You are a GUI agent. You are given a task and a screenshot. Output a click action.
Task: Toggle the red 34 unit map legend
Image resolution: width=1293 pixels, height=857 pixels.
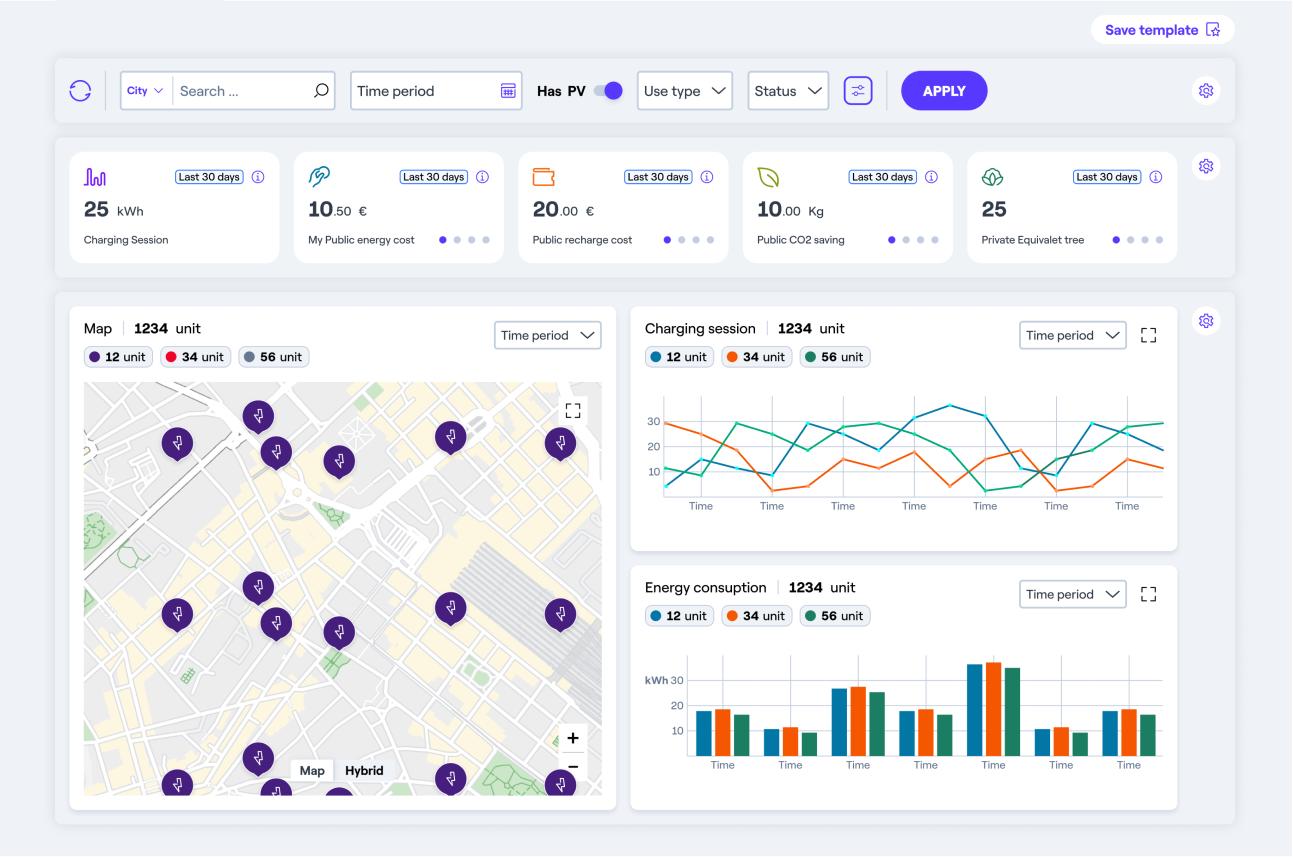pyautogui.click(x=194, y=357)
